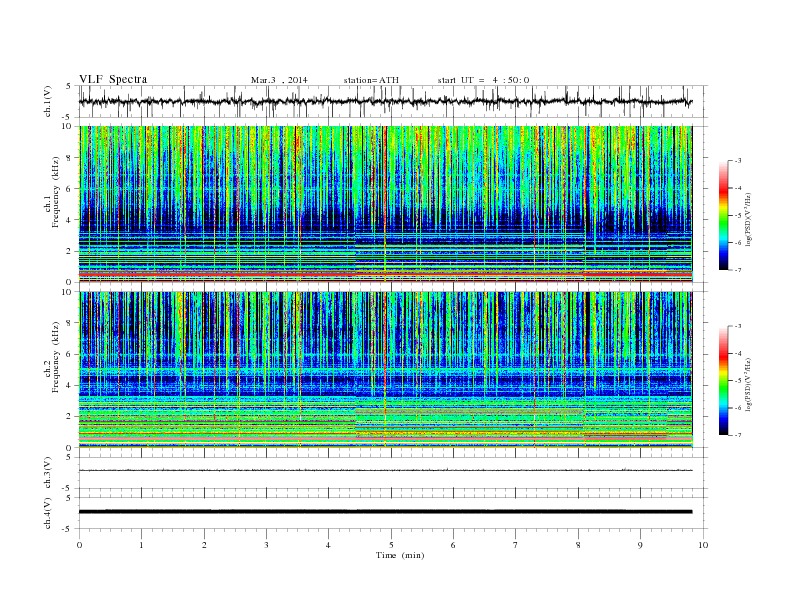792x612 pixels.
Task: Click the ch.1 frequency axis '2' tick label
Action: point(69,251)
